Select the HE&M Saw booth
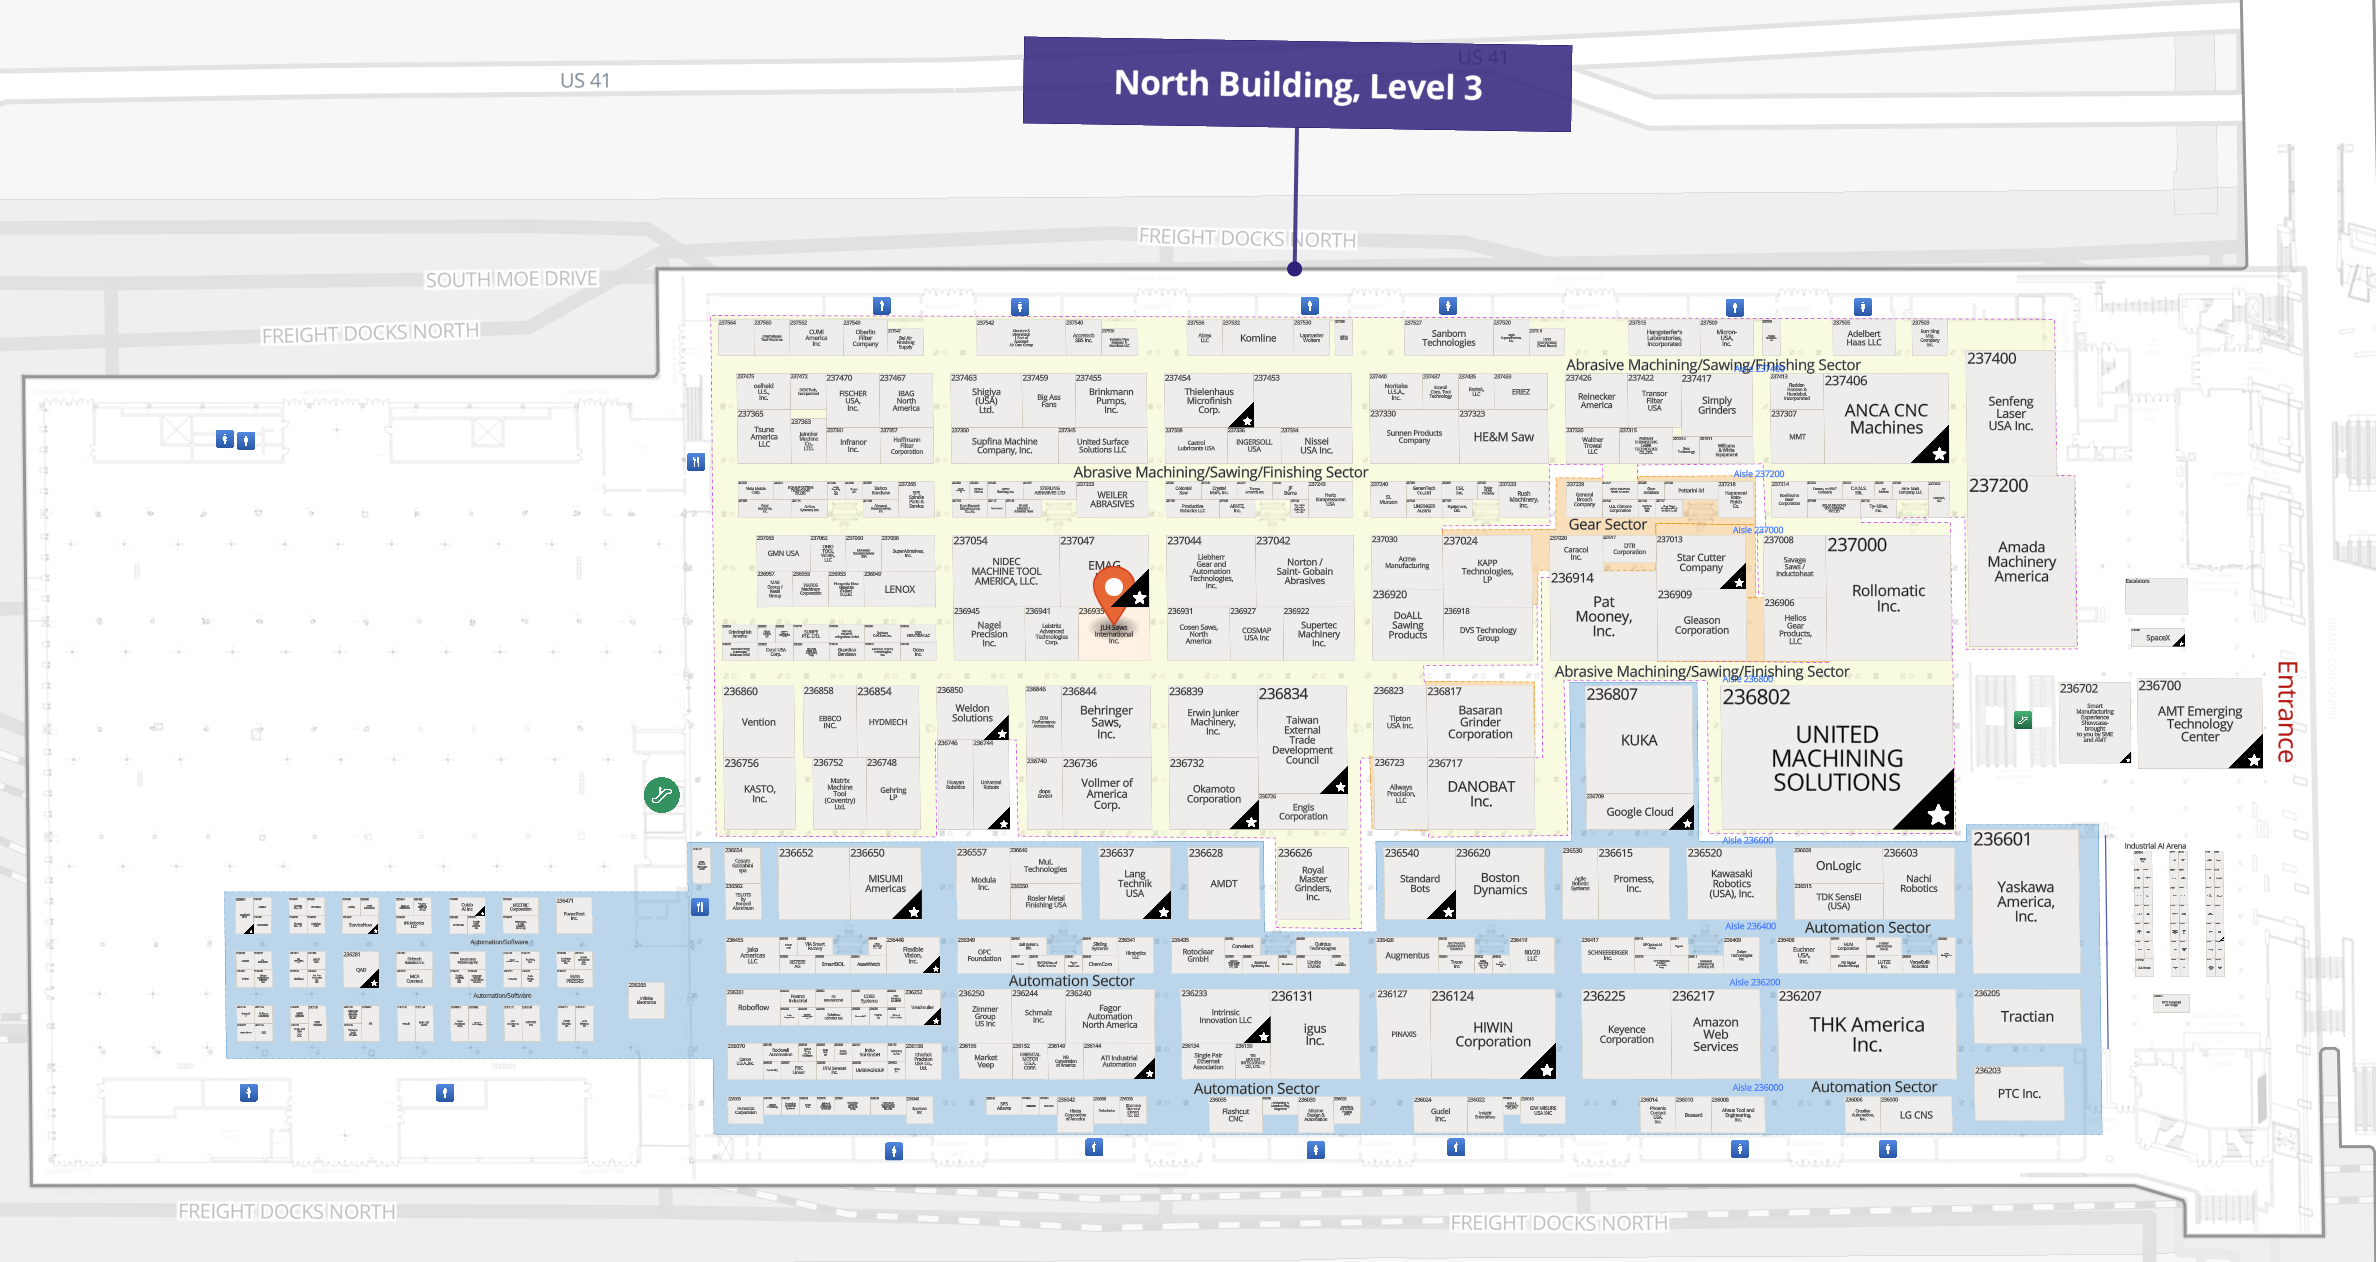The height and width of the screenshot is (1262, 2376). point(1503,437)
